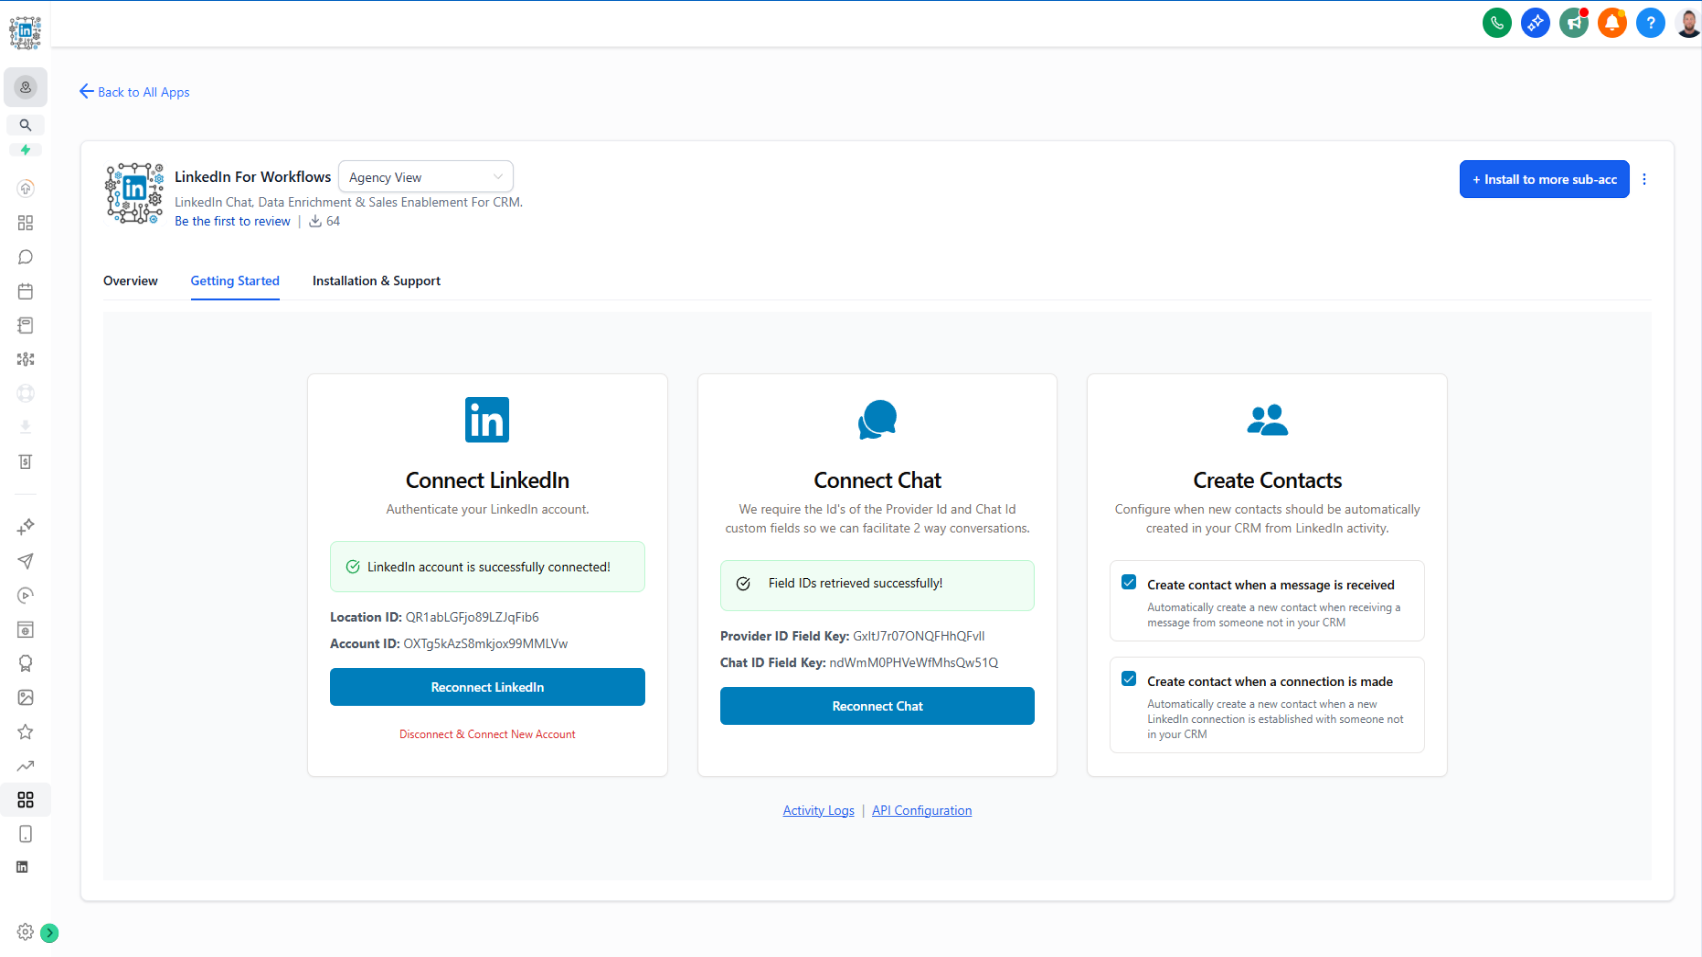Uncheck Create contact when a connection is made
Screen dimensions: 1702x957
[x=1129, y=679]
